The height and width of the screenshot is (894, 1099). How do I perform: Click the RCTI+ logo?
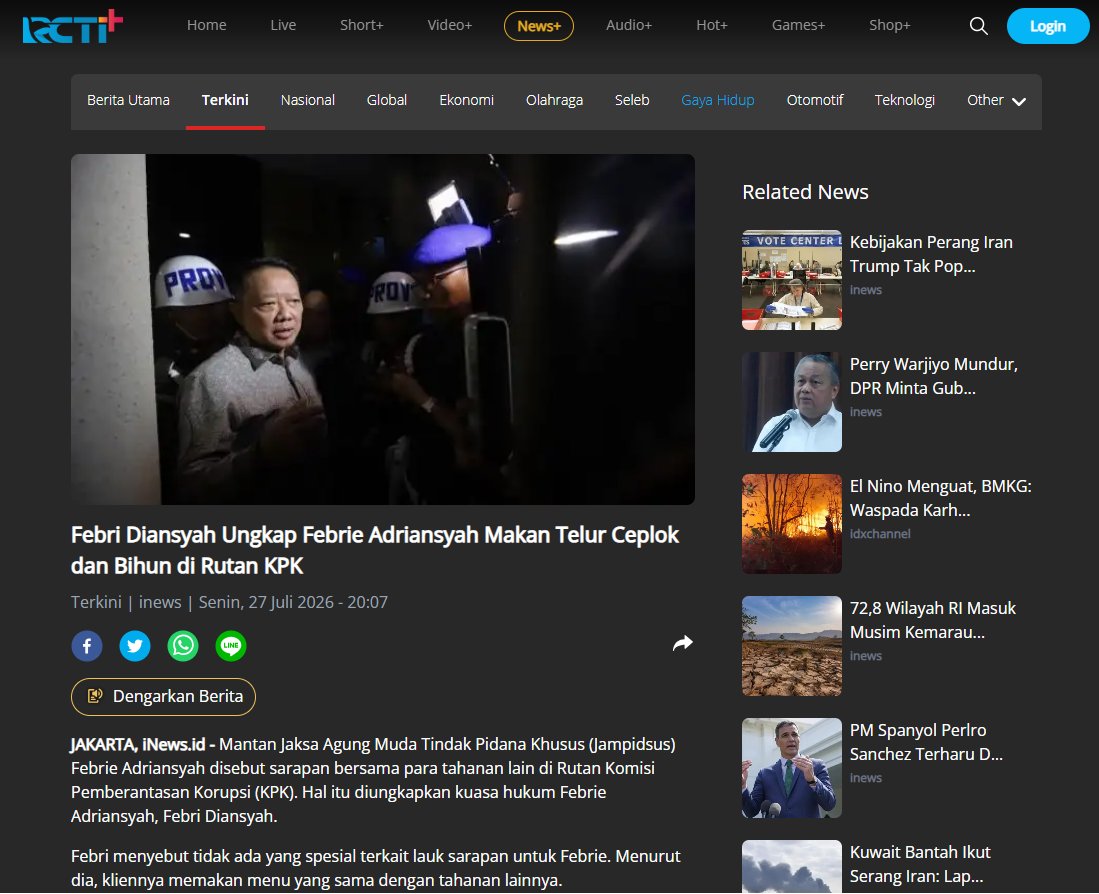73,27
